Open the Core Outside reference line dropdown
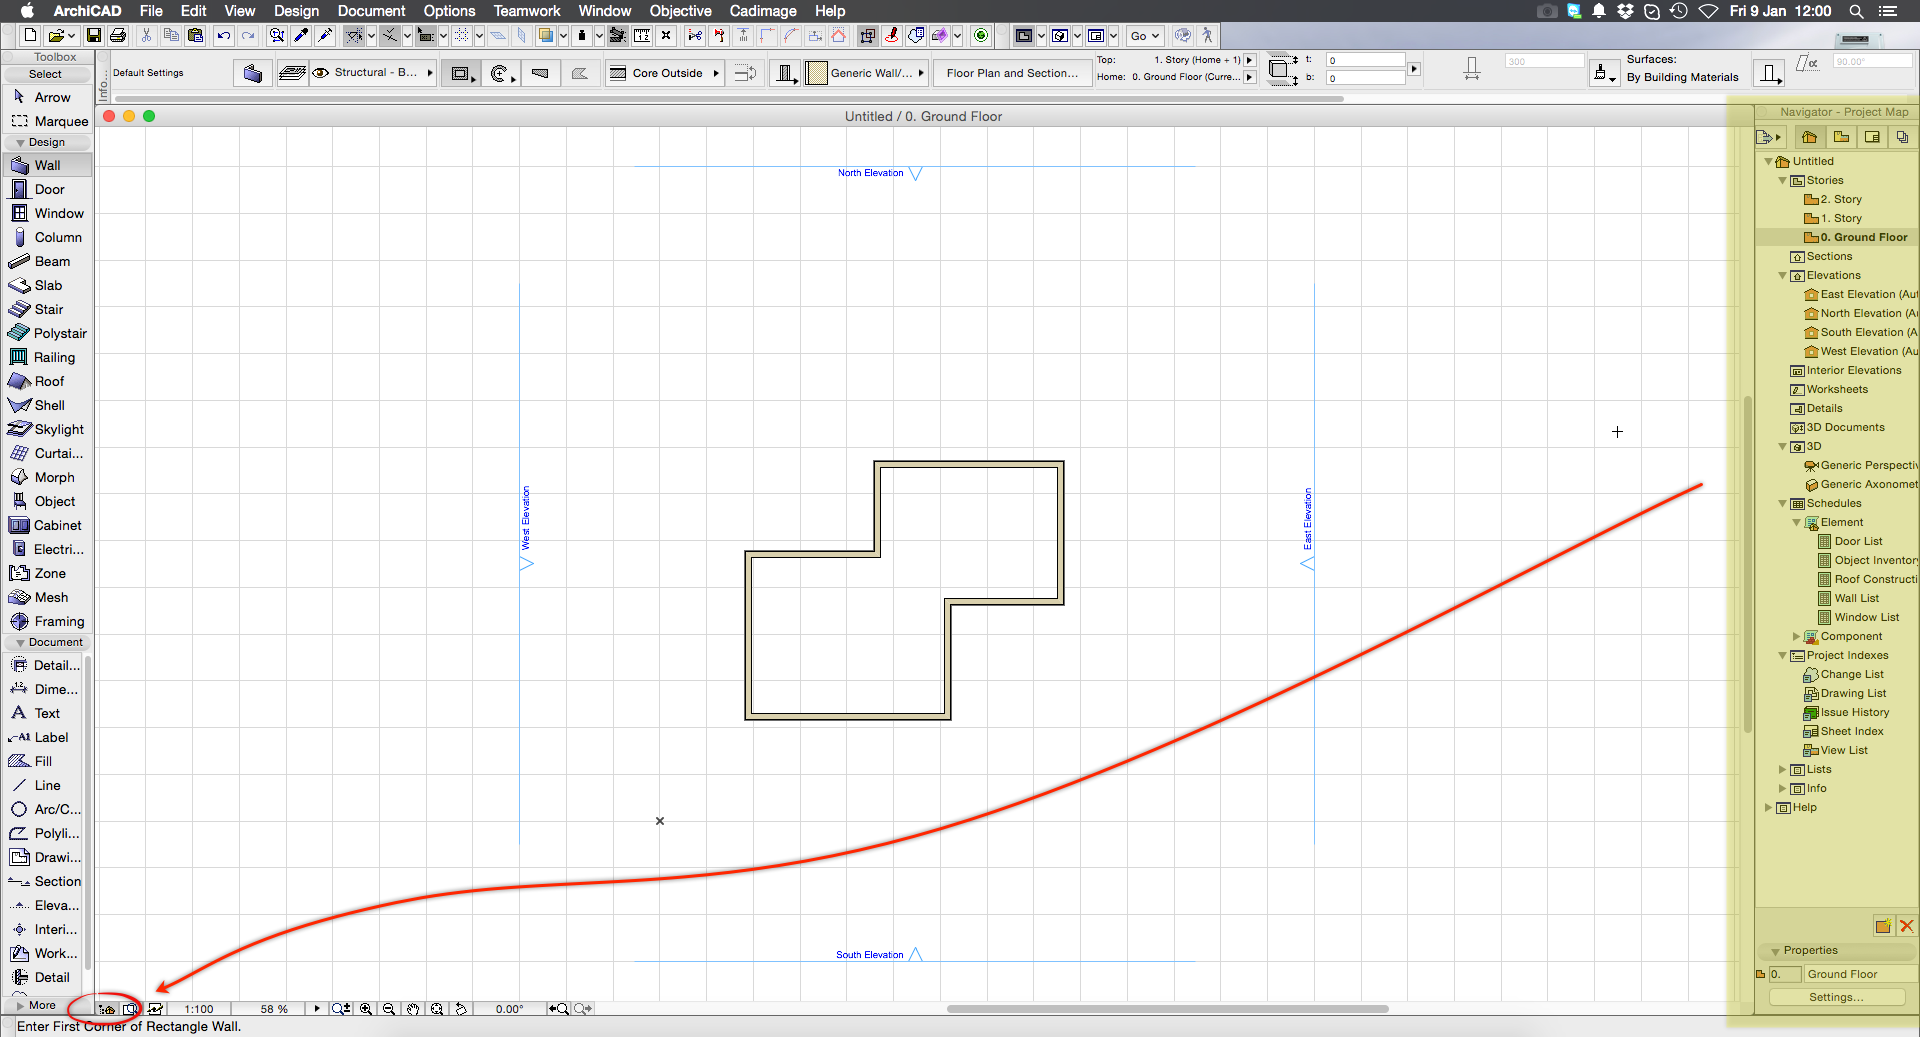This screenshot has width=1920, height=1037. [664, 73]
